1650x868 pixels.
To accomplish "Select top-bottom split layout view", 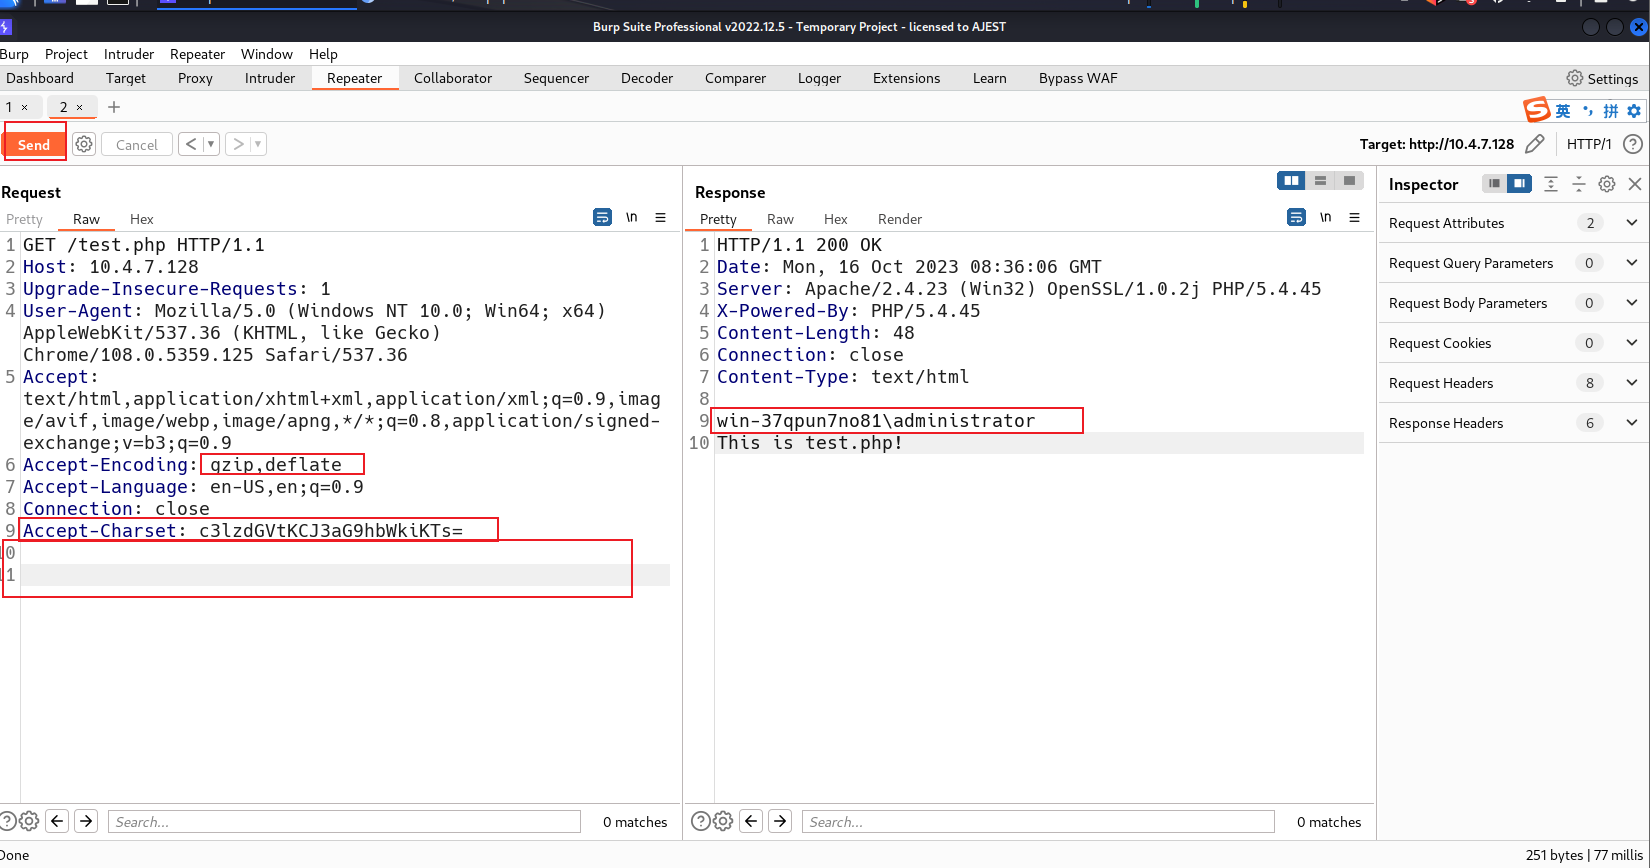I will point(1320,180).
